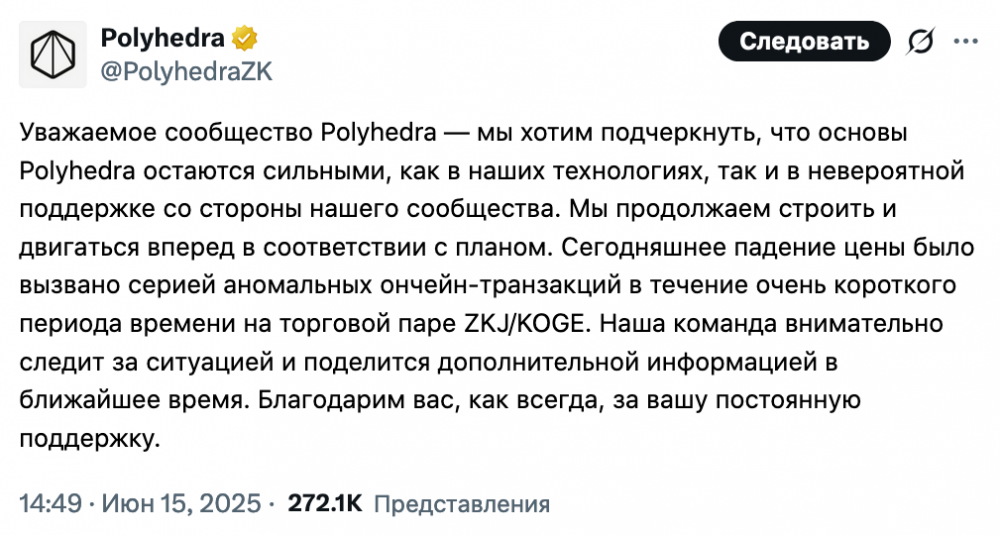The width and height of the screenshot is (1000, 536).
Task: Open the three-dot more options menu
Action: click(x=966, y=41)
